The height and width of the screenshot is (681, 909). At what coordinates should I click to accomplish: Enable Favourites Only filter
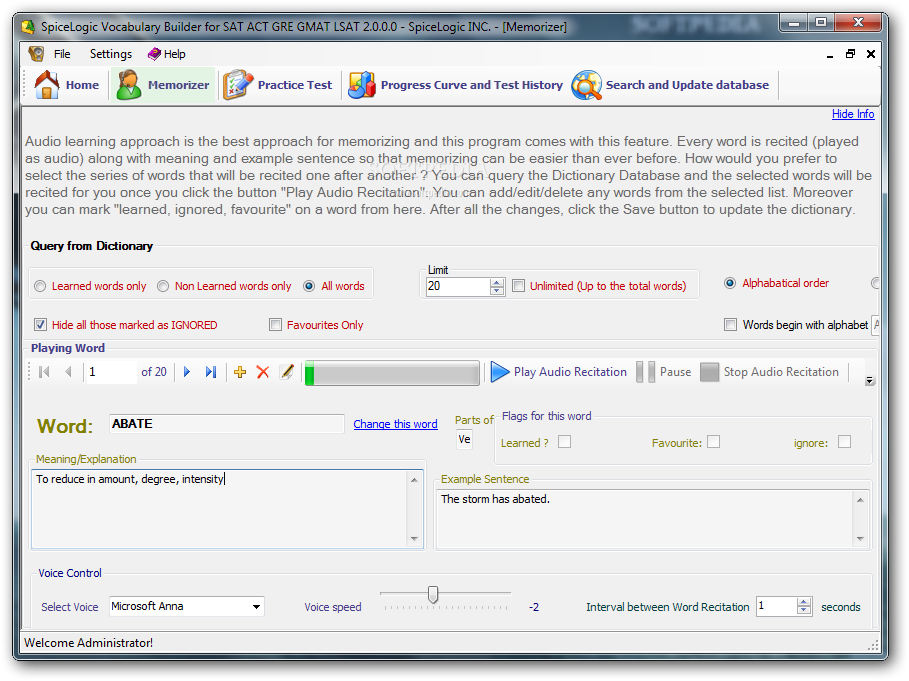click(275, 325)
